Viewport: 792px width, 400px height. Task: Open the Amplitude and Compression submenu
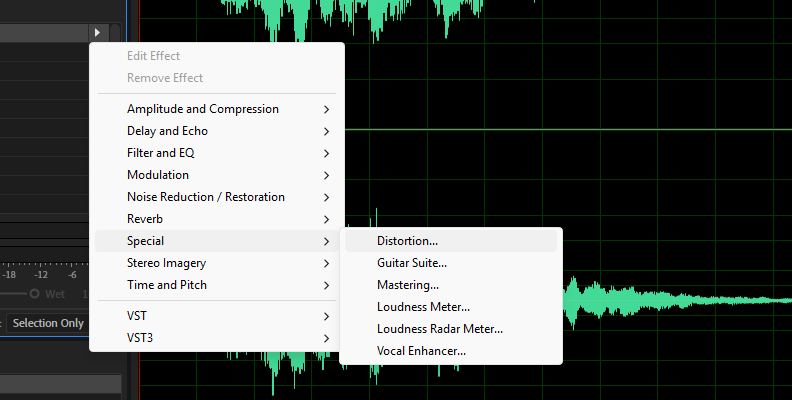(x=202, y=109)
